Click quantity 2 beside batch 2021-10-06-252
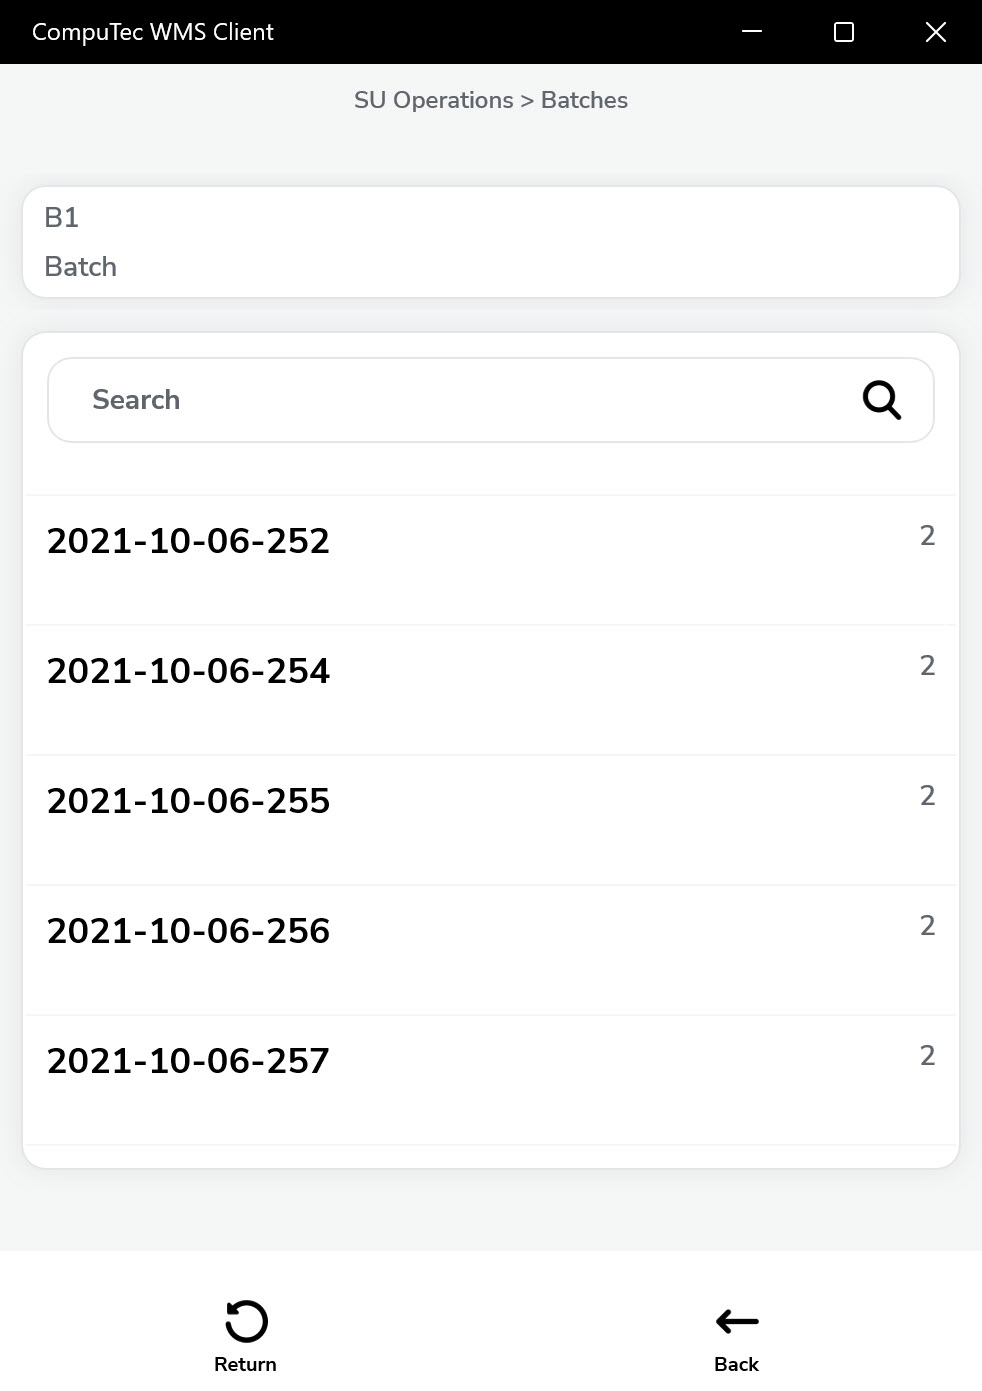This screenshot has height=1391, width=982. pos(927,536)
